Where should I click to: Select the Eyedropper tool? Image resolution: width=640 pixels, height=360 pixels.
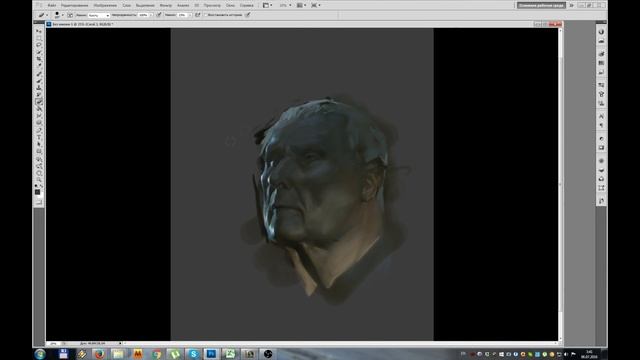click(x=39, y=65)
